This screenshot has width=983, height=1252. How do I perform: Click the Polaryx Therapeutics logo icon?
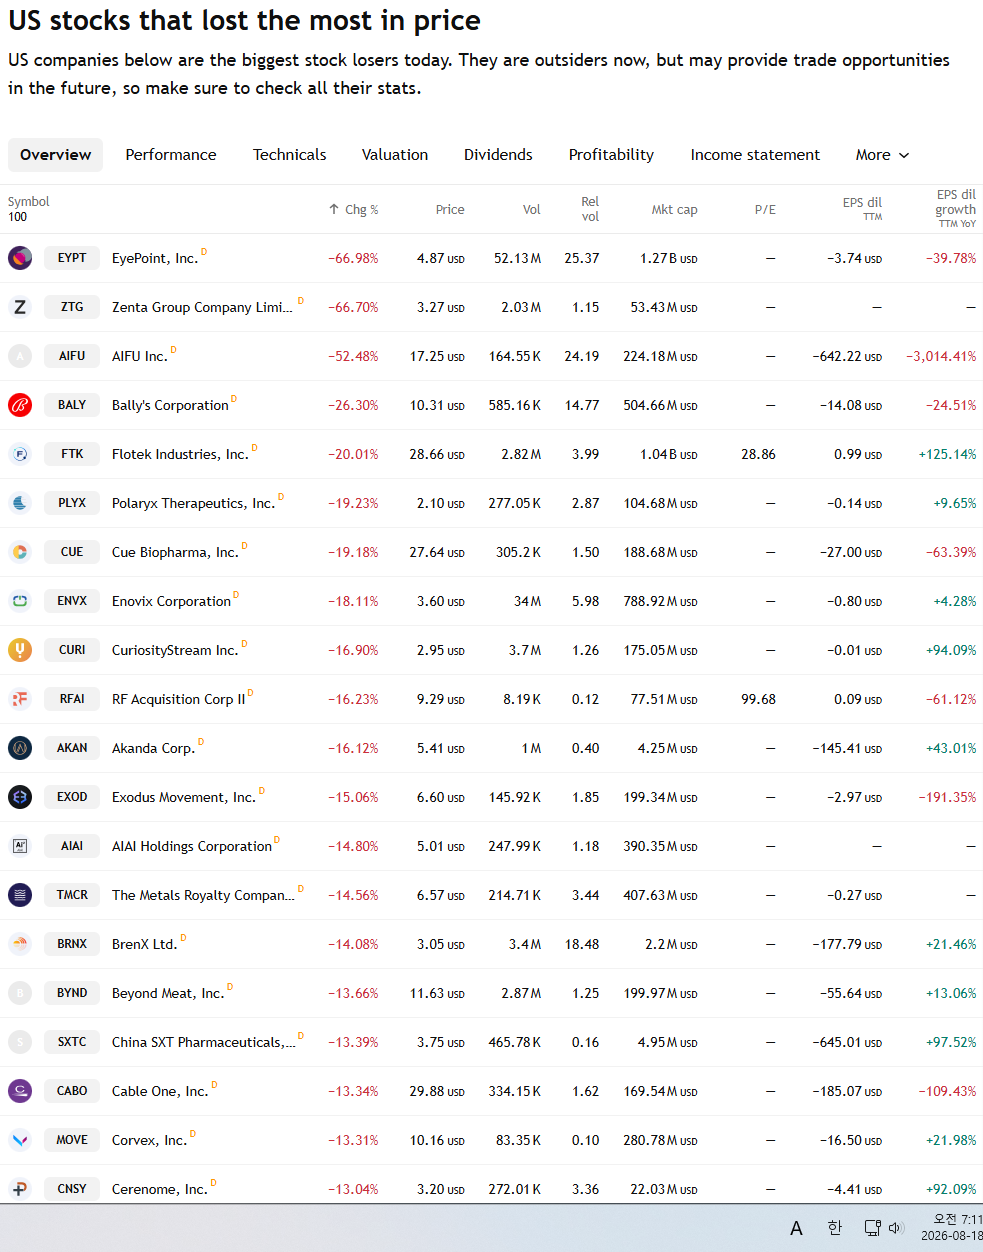tap(20, 503)
